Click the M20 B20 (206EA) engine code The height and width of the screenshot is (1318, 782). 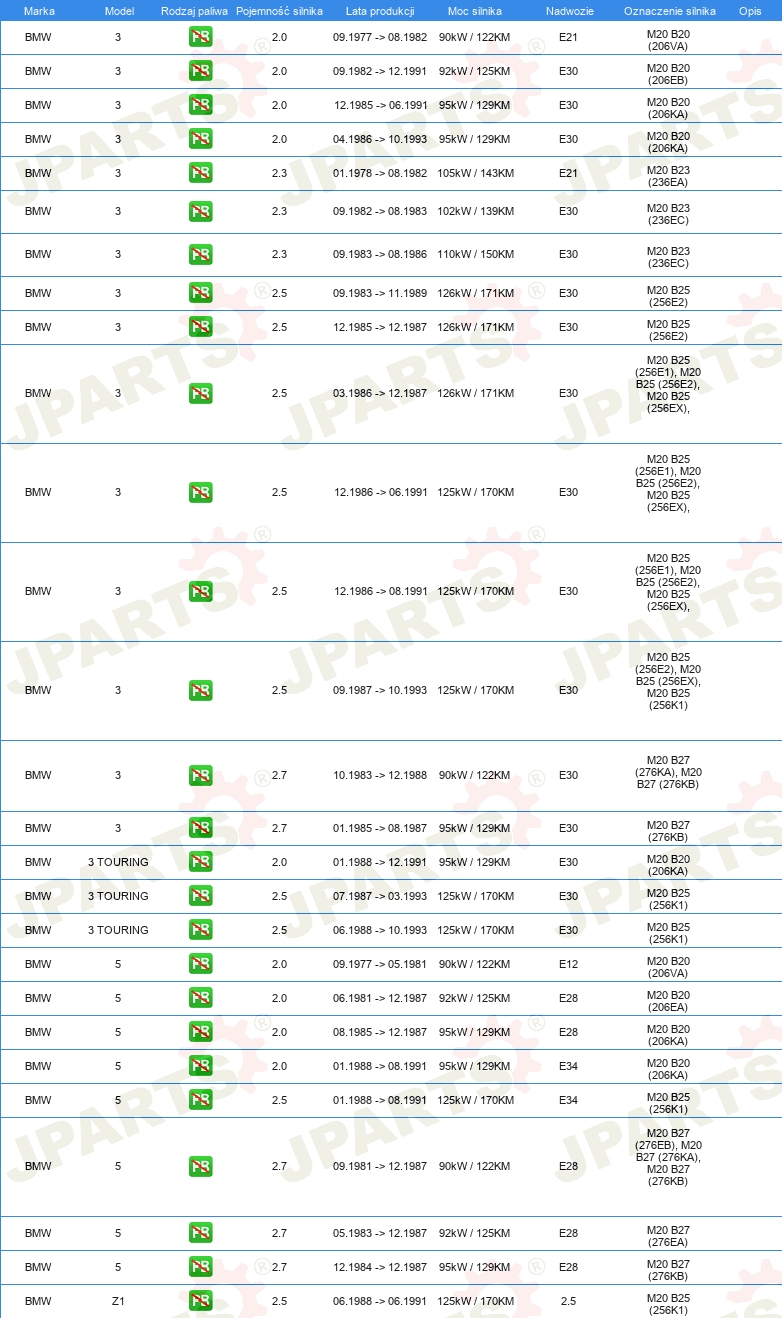pos(668,1001)
